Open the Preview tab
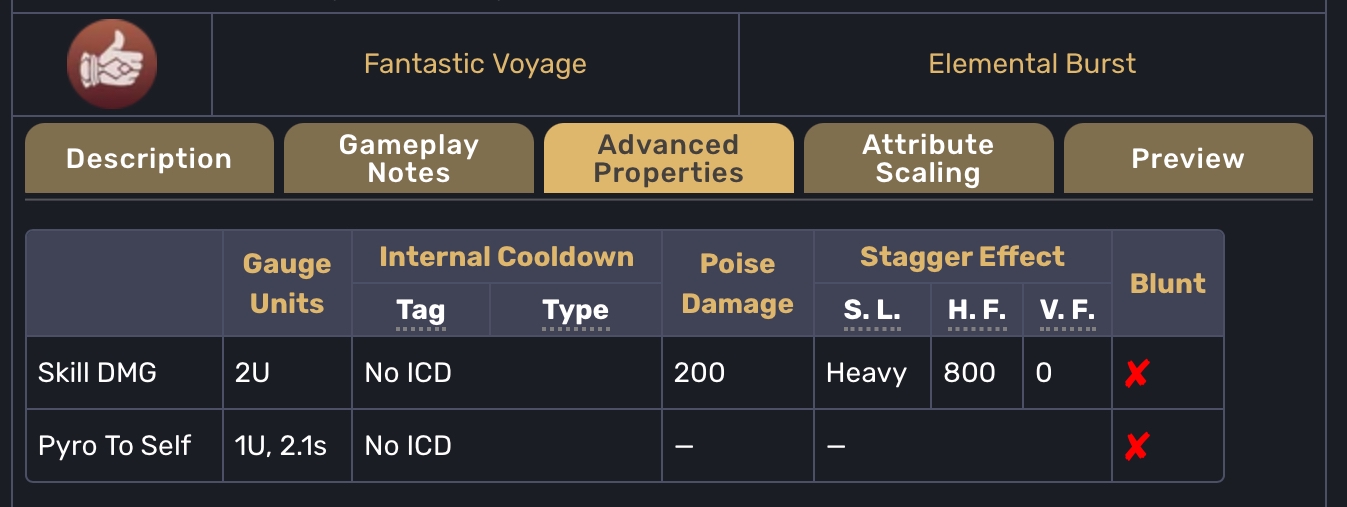 pyautogui.click(x=1188, y=159)
